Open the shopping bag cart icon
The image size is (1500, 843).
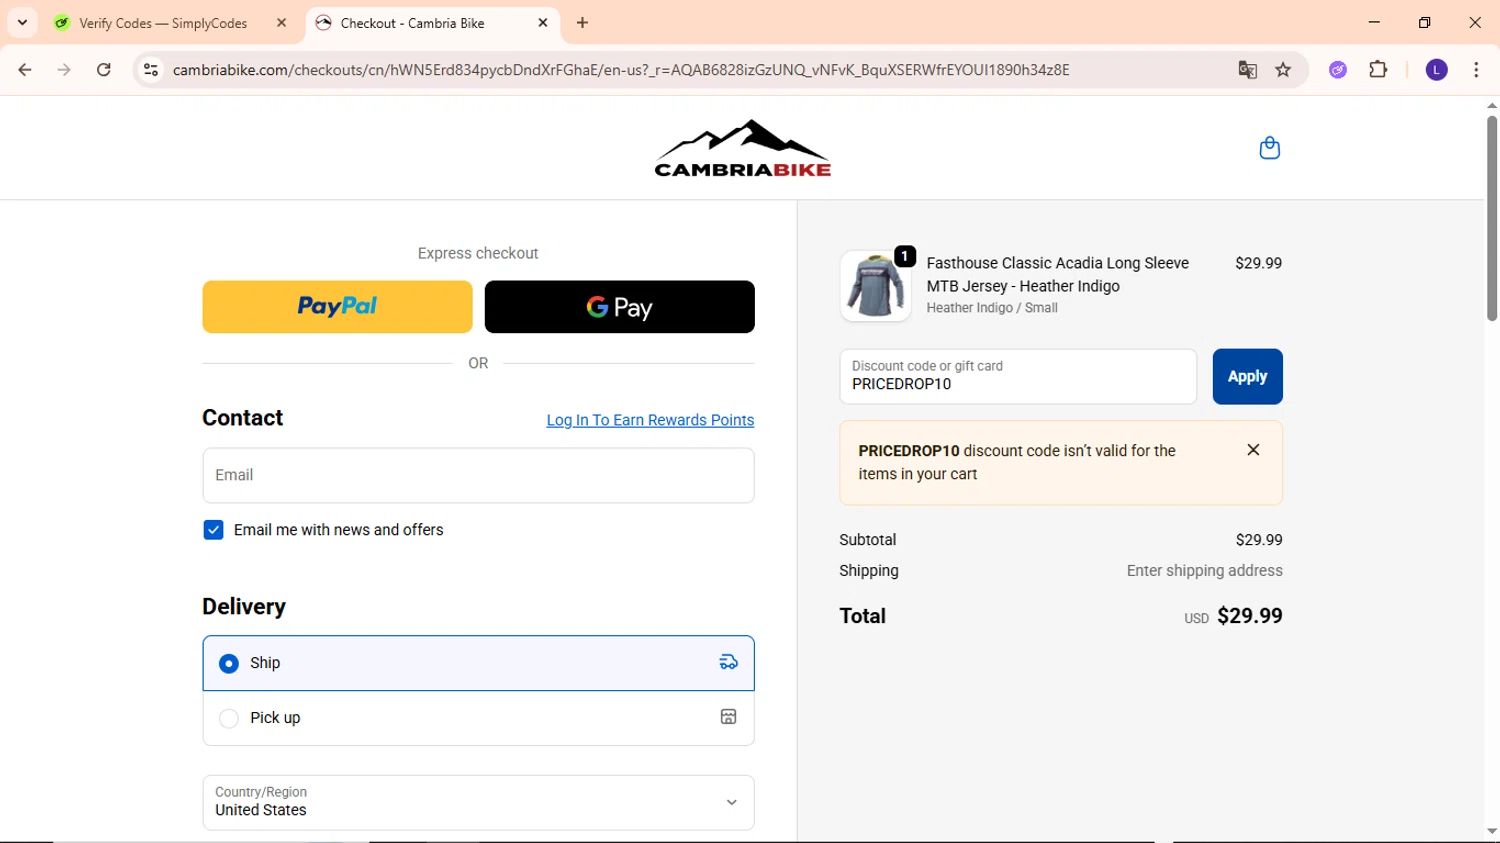click(1269, 148)
